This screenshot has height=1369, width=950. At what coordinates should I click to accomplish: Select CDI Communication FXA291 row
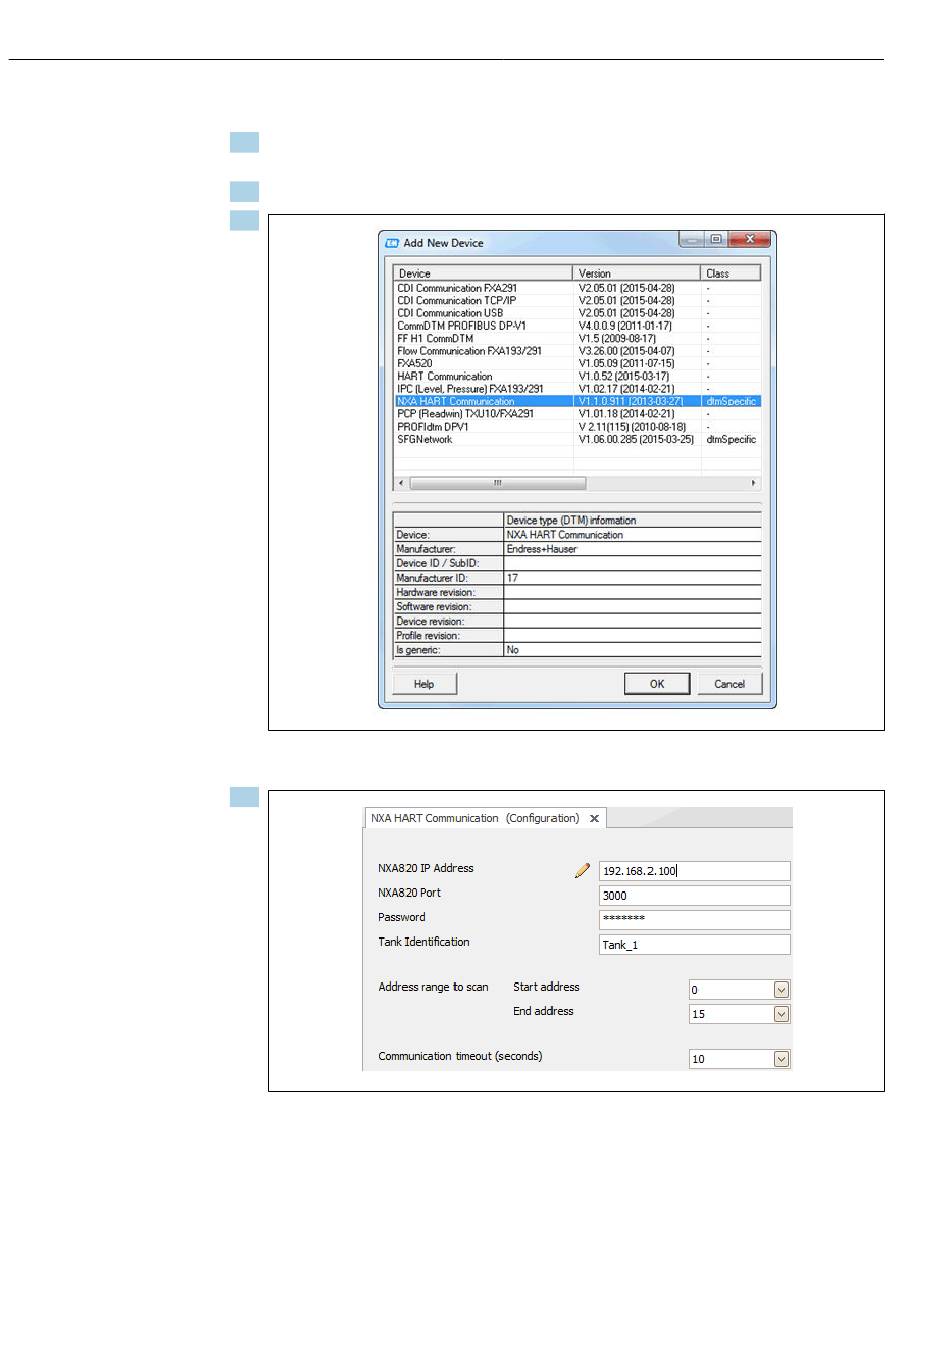577,288
